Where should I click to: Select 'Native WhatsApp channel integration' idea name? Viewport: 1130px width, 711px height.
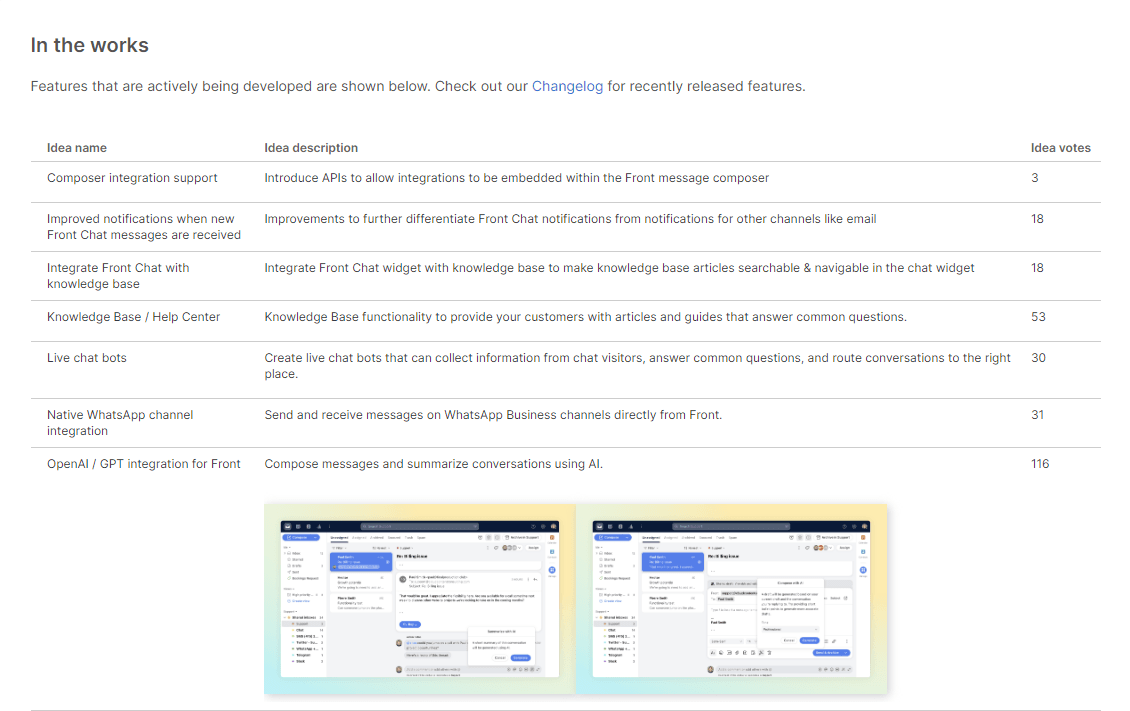[120, 423]
